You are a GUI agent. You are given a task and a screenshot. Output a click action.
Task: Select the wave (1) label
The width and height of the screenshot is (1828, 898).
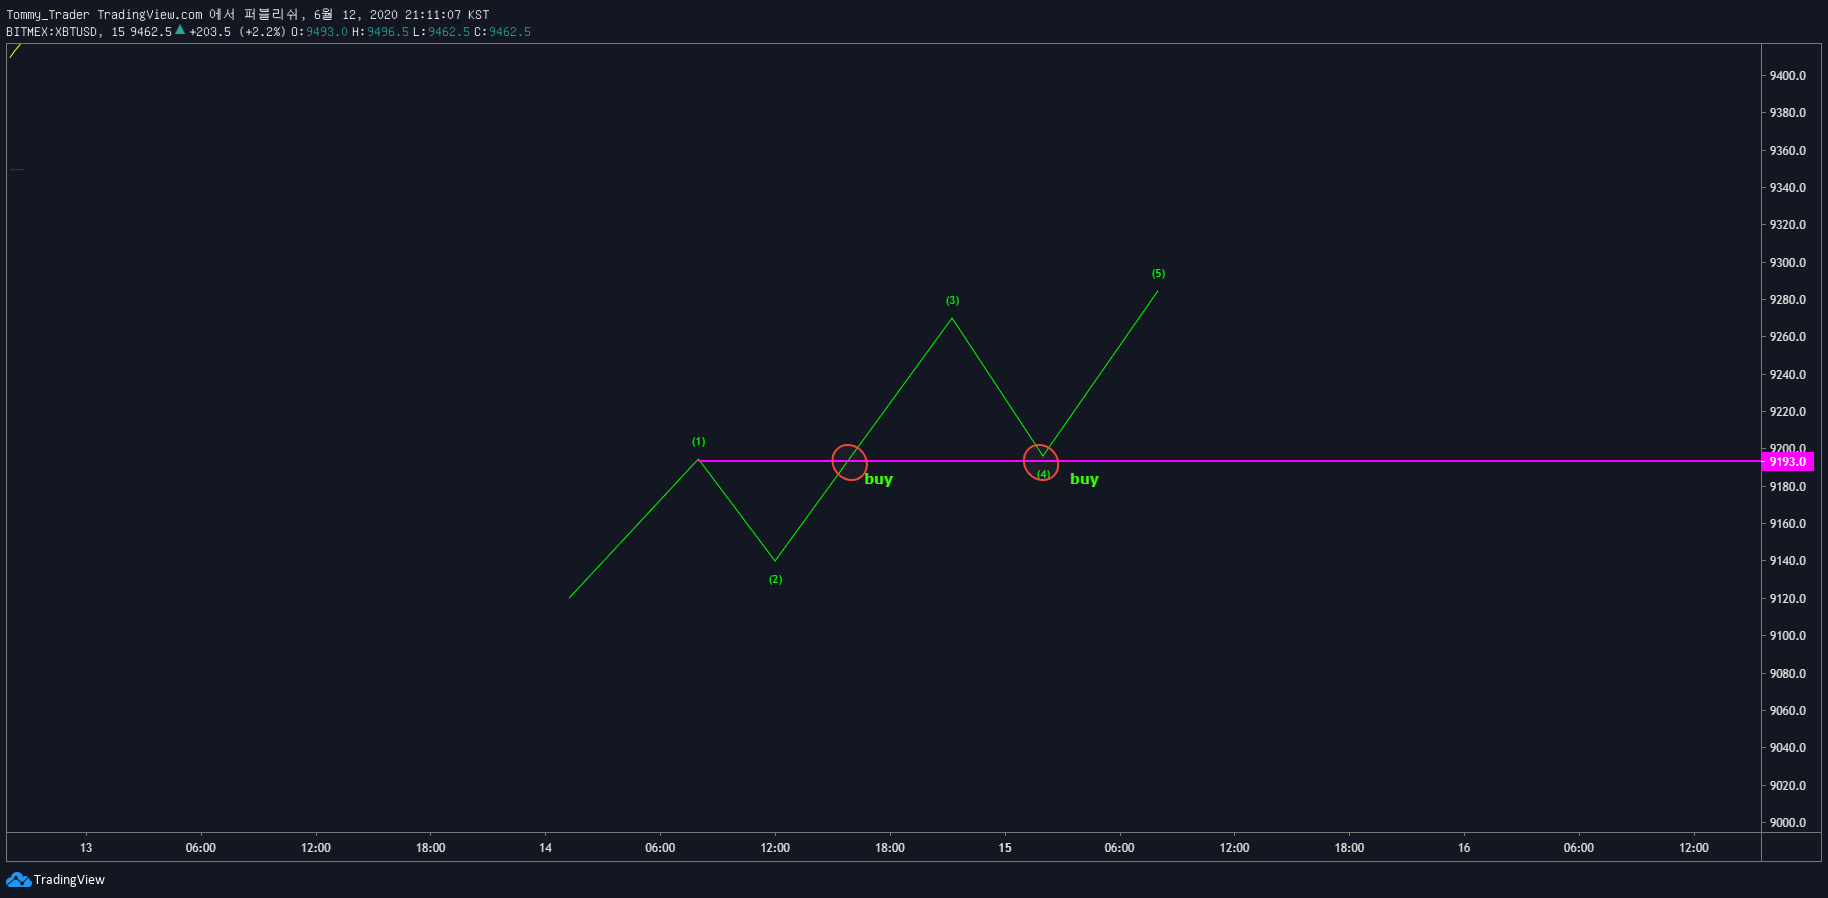point(698,441)
